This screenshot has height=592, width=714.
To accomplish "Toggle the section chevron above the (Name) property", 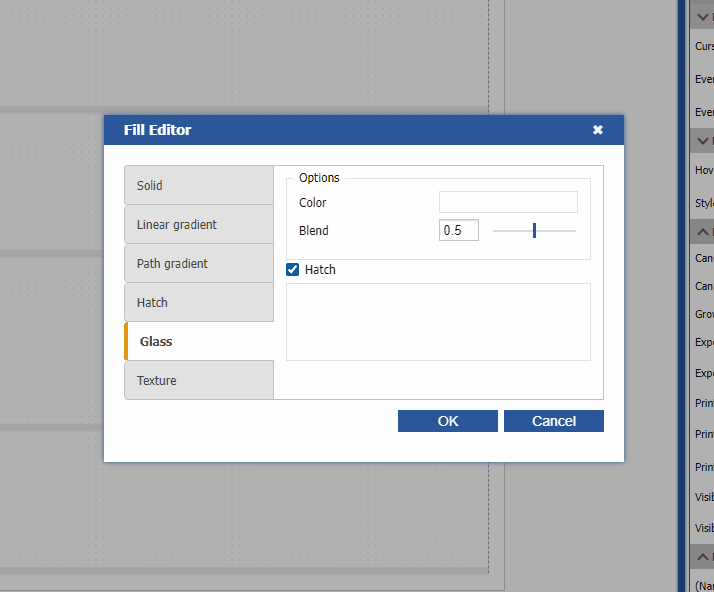I will (x=703, y=555).
